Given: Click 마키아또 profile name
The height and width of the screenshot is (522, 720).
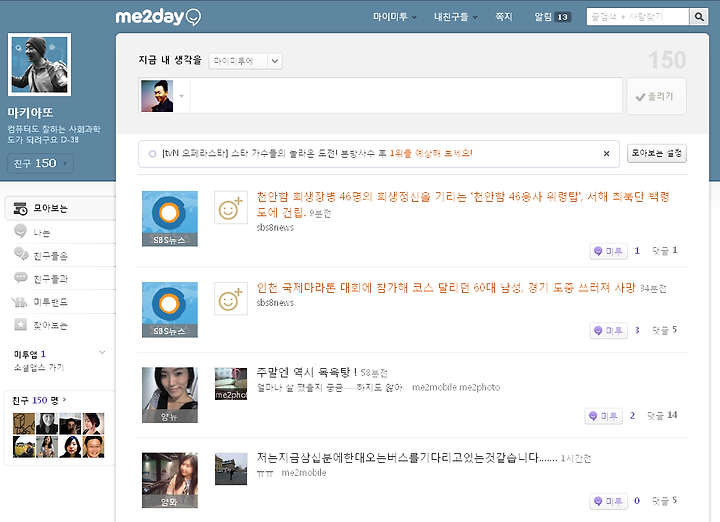Looking at the screenshot, I should coord(30,113).
